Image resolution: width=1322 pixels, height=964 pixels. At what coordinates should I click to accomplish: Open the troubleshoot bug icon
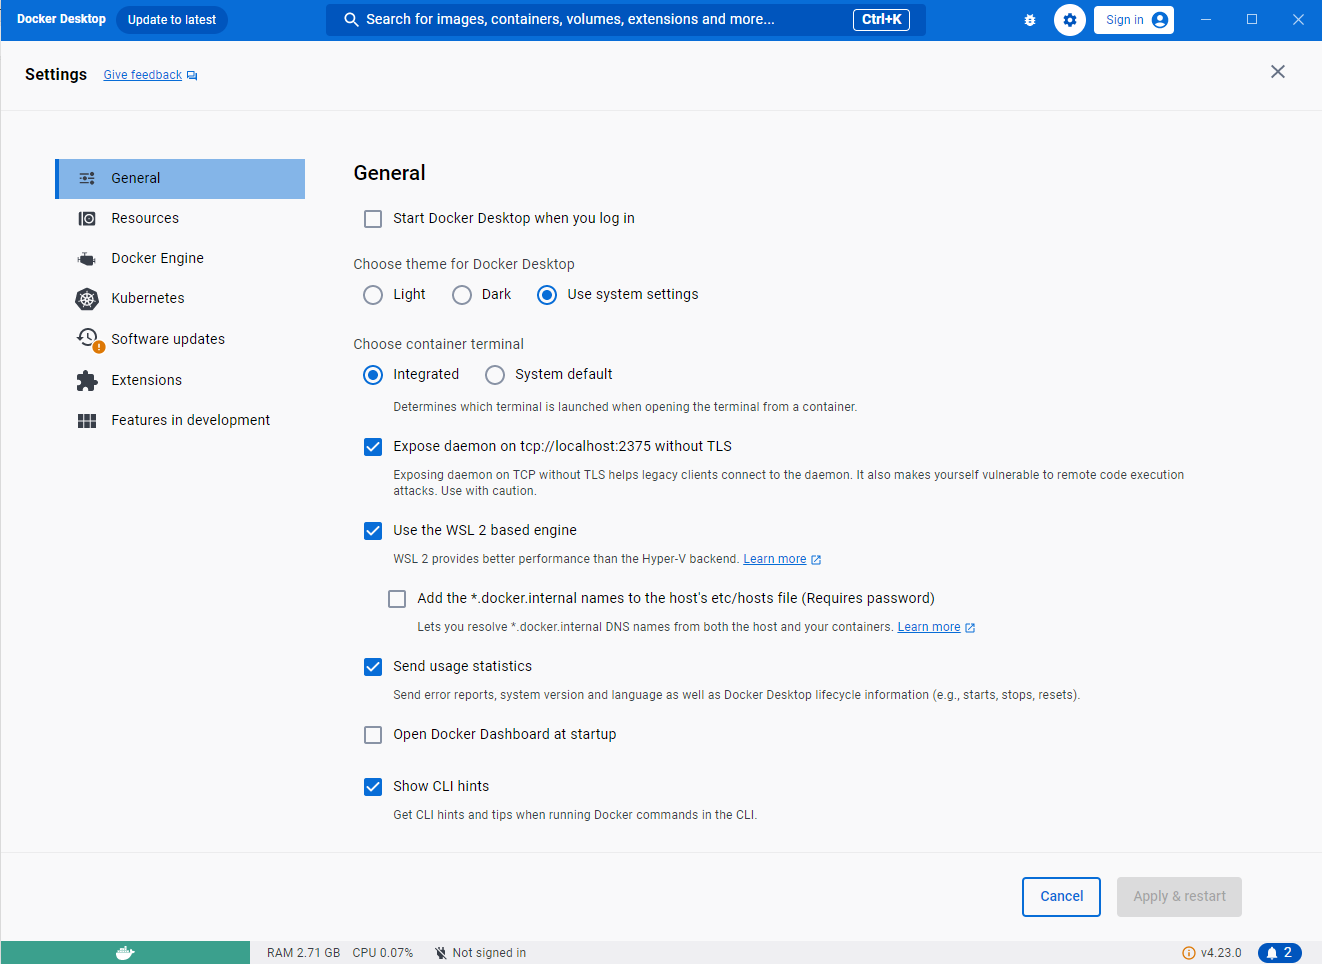point(1030,20)
